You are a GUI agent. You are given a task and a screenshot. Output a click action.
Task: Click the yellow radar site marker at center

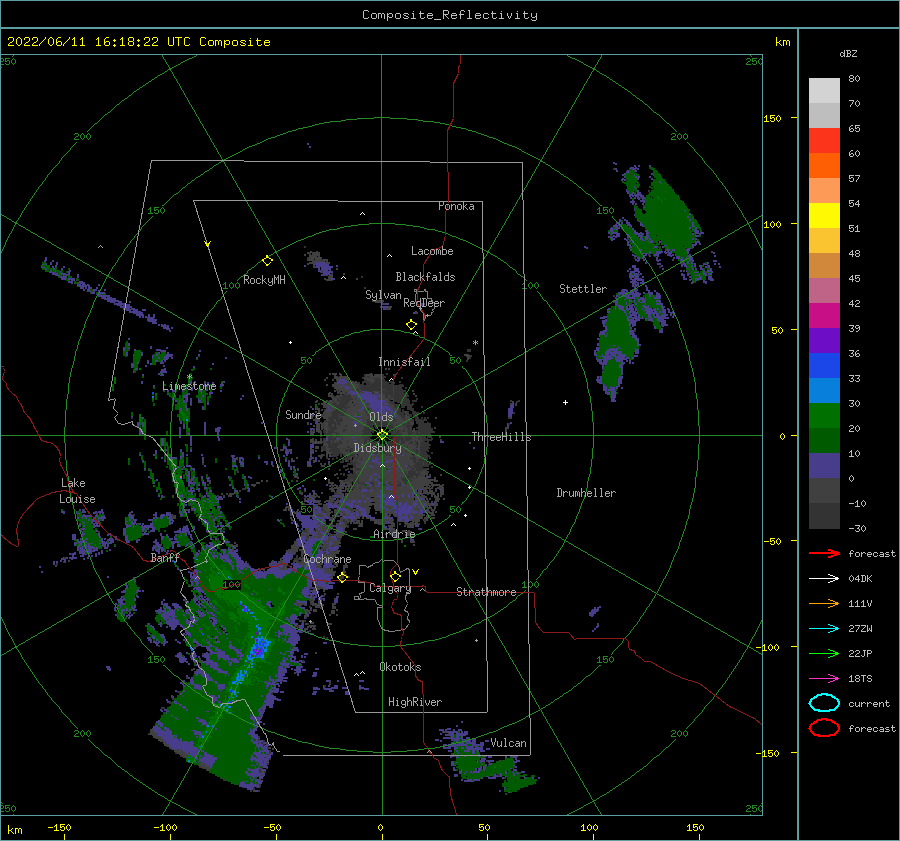pyautogui.click(x=382, y=435)
